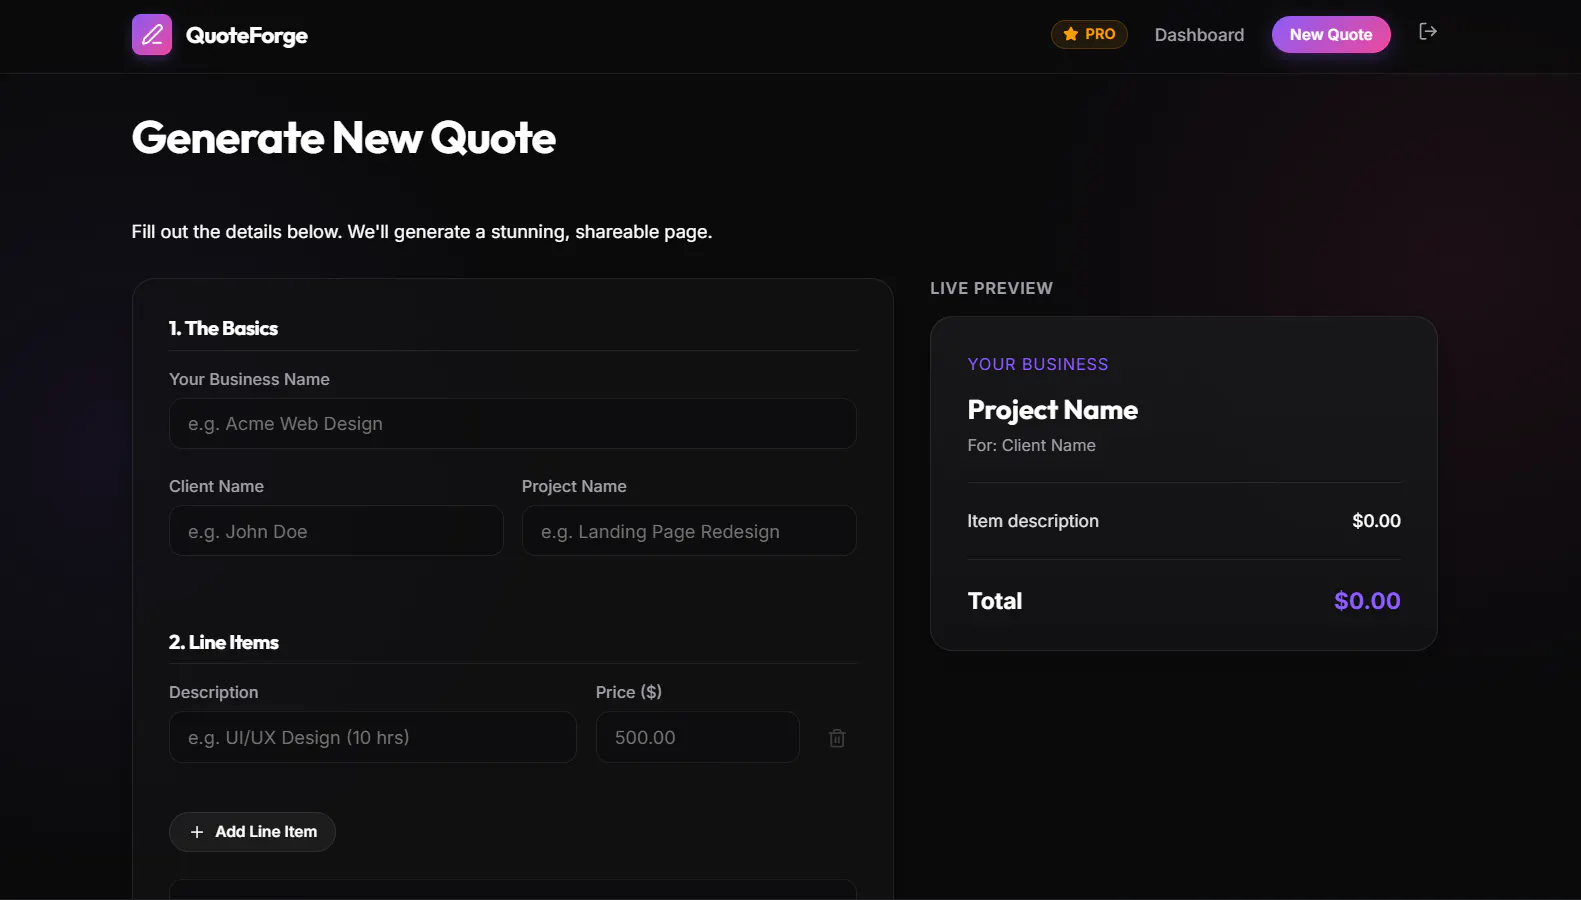Click 'For: Client Name' in preview

(1031, 445)
